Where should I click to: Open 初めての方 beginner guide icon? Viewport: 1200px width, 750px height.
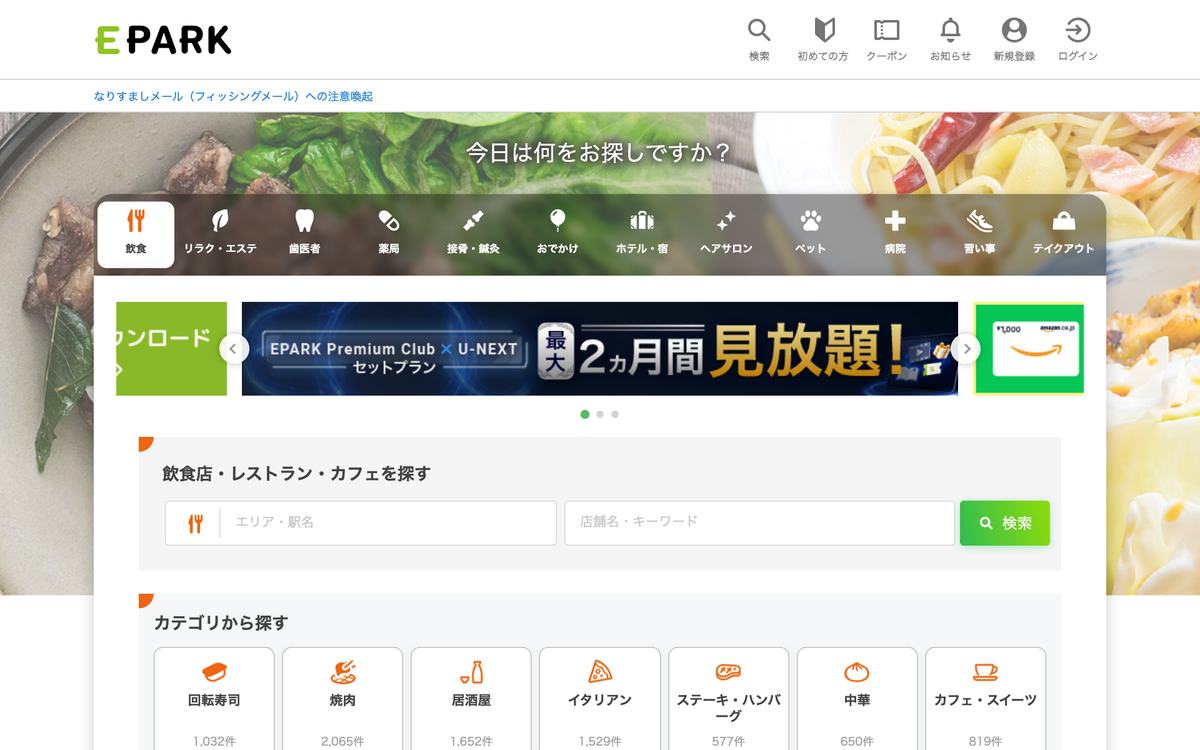[x=823, y=40]
